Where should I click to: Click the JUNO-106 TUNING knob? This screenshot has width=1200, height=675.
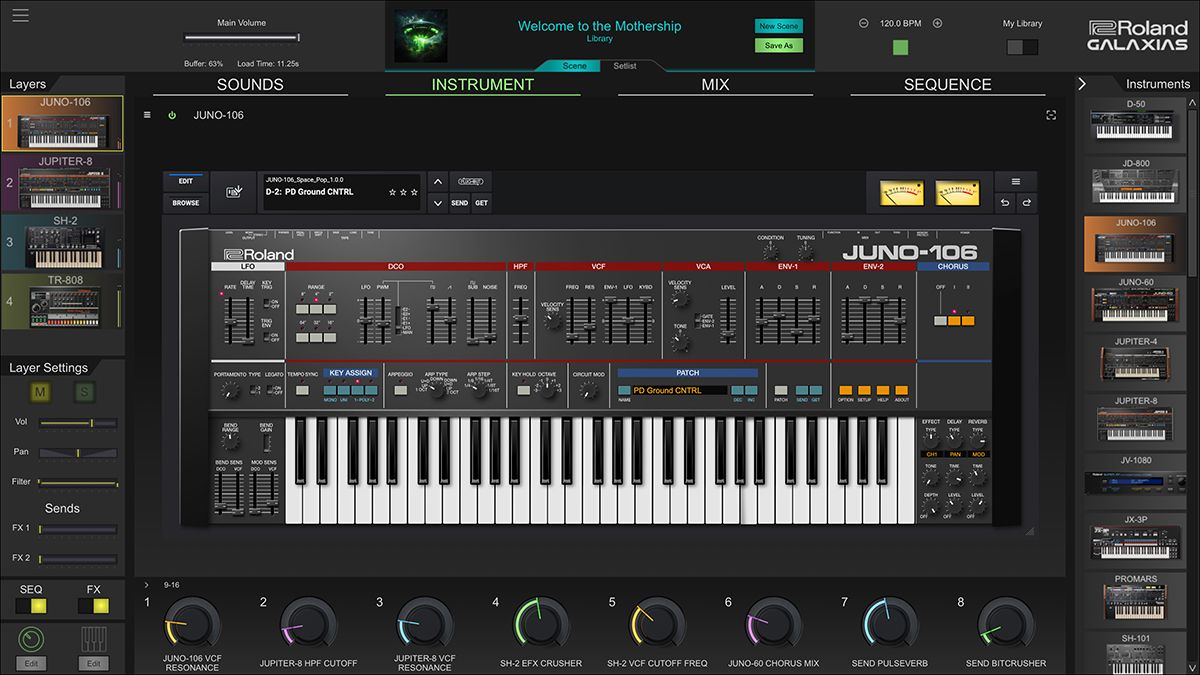806,252
